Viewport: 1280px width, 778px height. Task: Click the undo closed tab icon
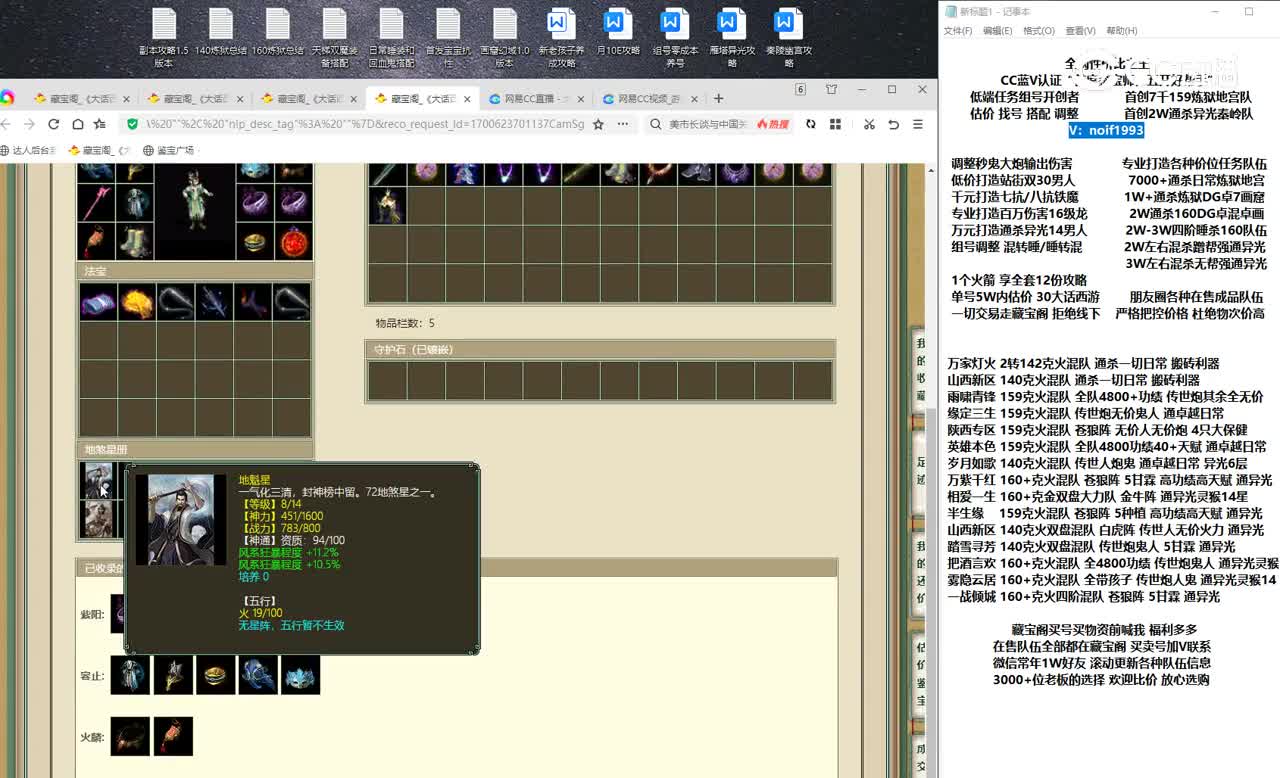pos(893,124)
